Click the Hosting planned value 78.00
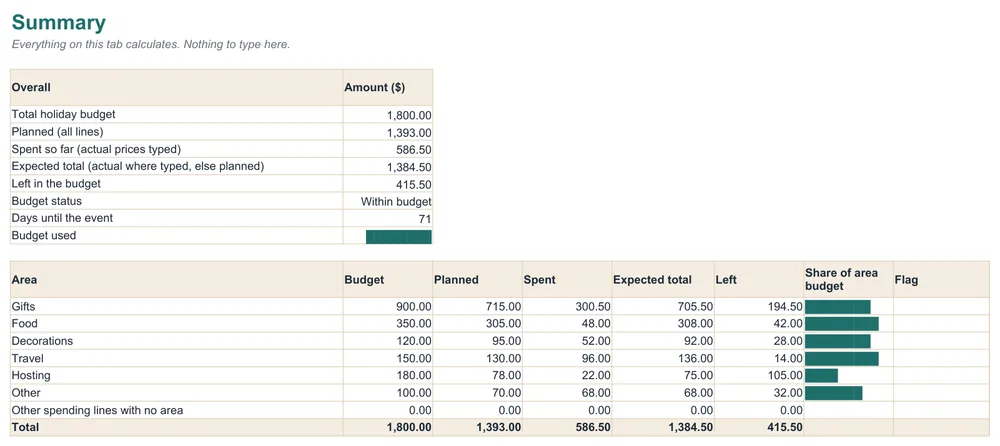This screenshot has width=1000, height=446. (506, 376)
